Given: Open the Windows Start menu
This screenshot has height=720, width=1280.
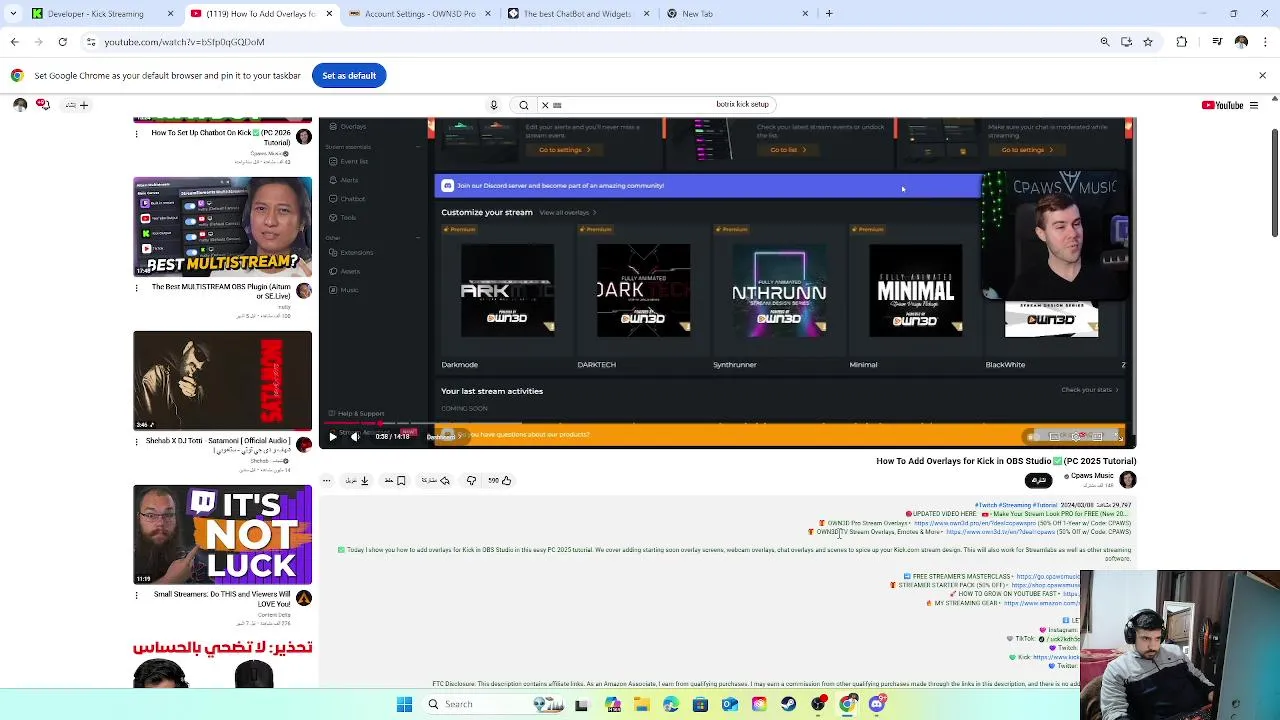Looking at the screenshot, I should [x=404, y=705].
